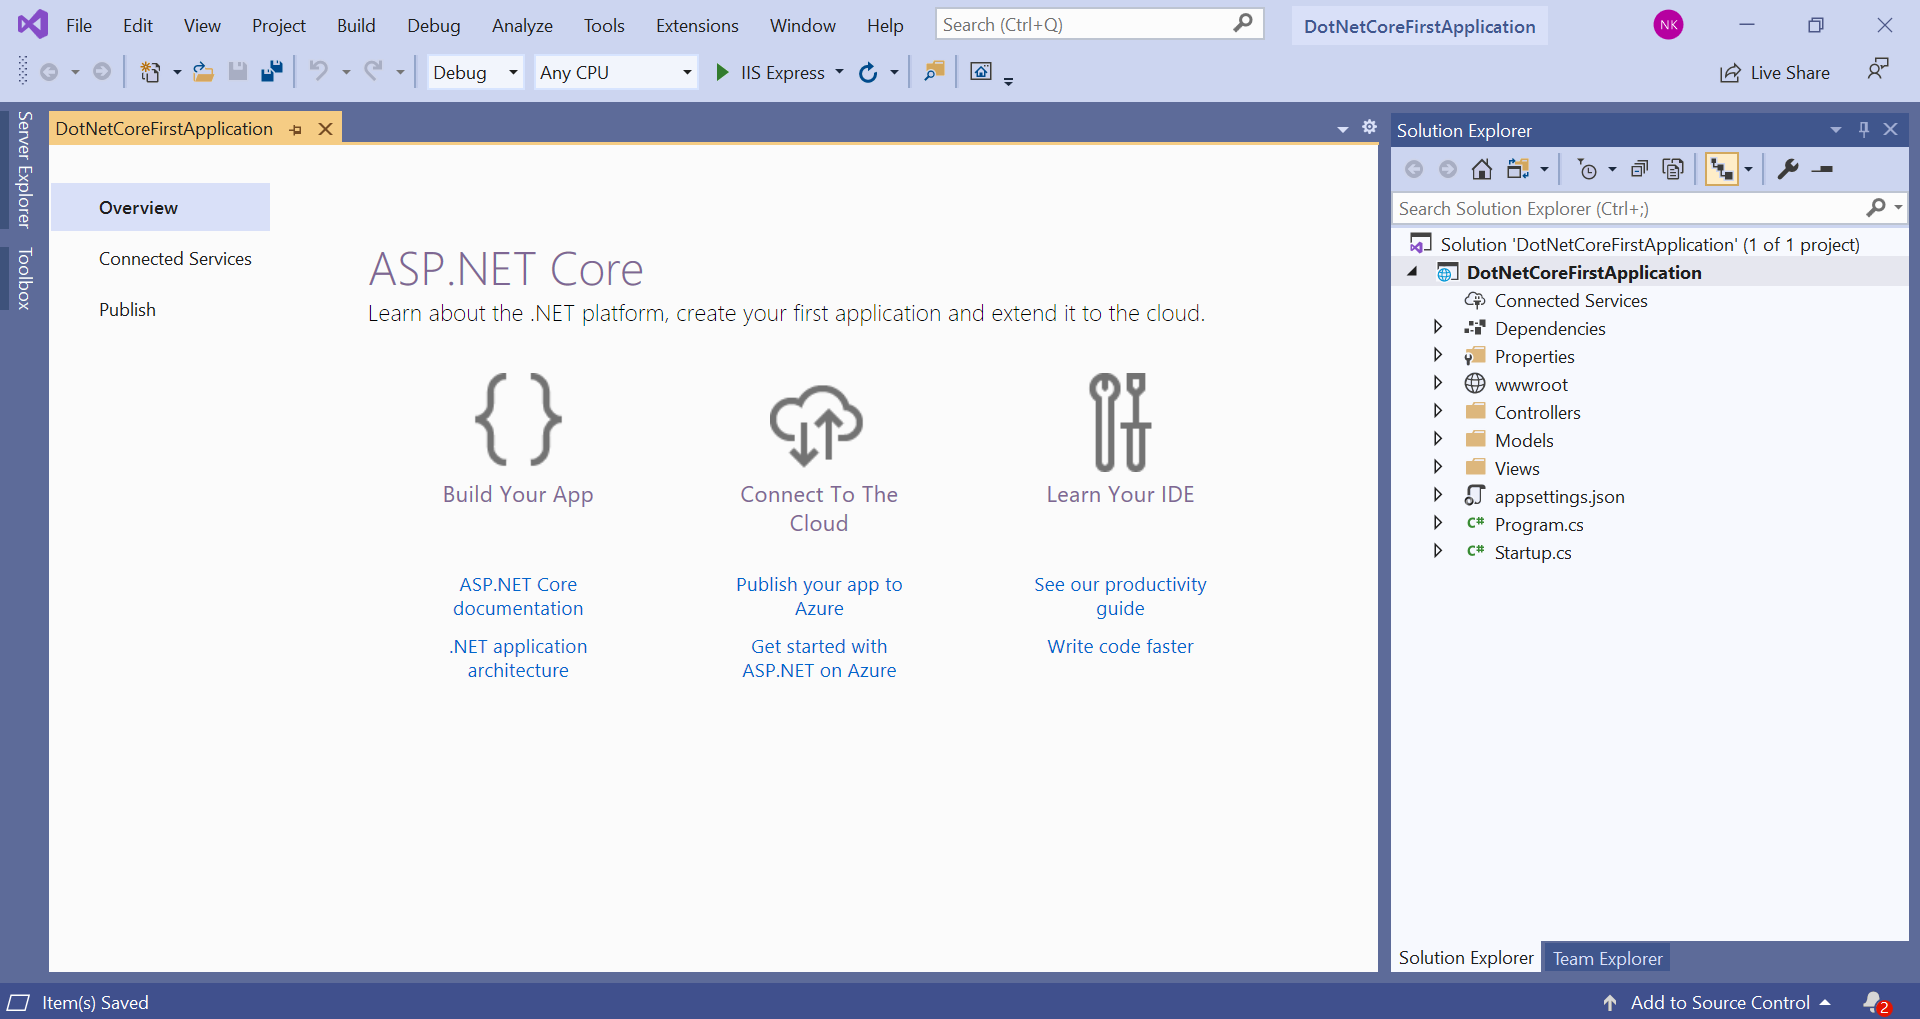Expand the Dependencies node
Viewport: 1920px width, 1019px height.
(1438, 327)
